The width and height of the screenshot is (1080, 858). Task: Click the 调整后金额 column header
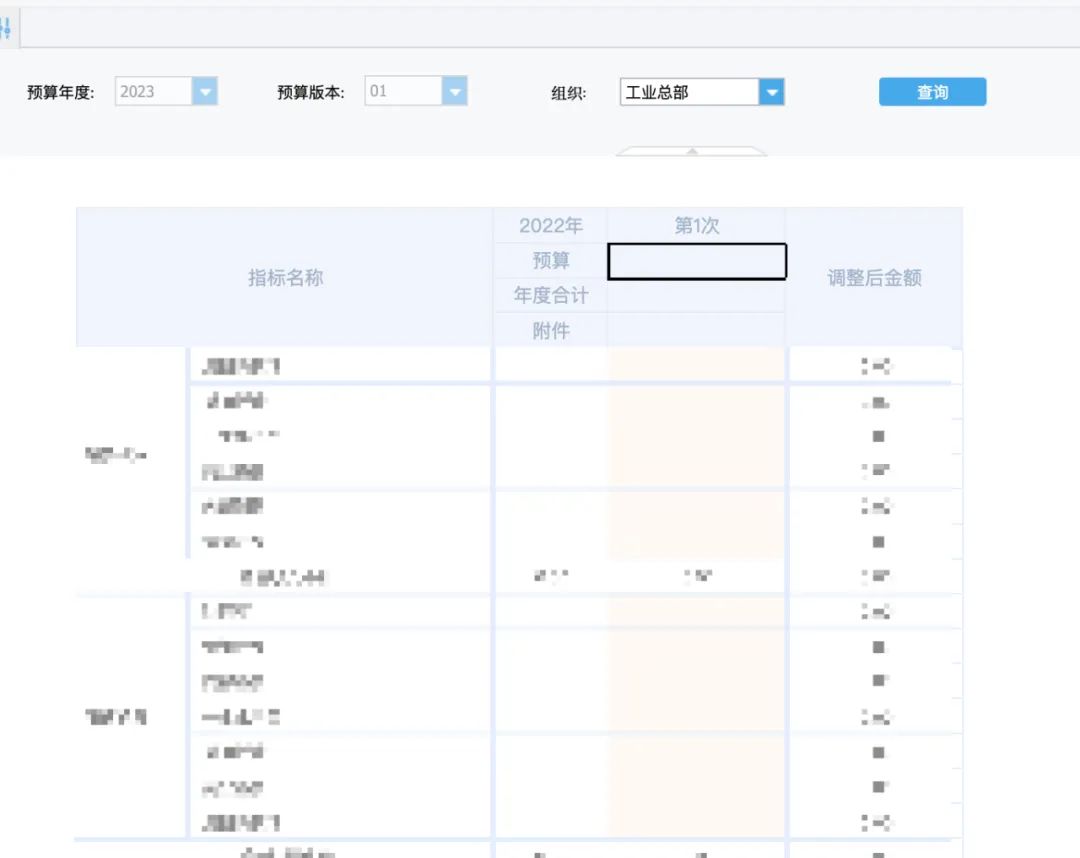click(x=873, y=278)
